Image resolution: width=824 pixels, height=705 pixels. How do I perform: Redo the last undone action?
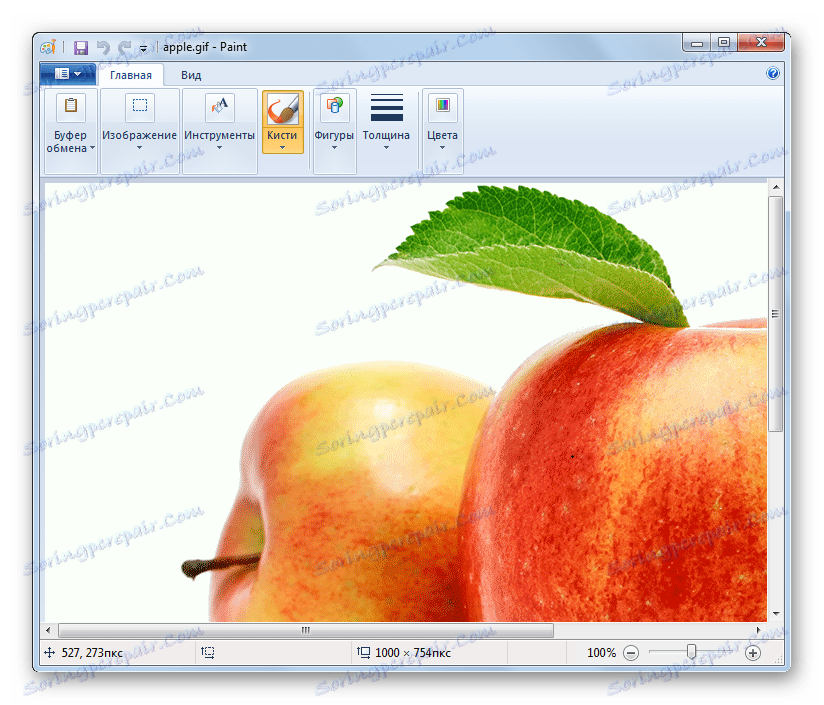[125, 48]
